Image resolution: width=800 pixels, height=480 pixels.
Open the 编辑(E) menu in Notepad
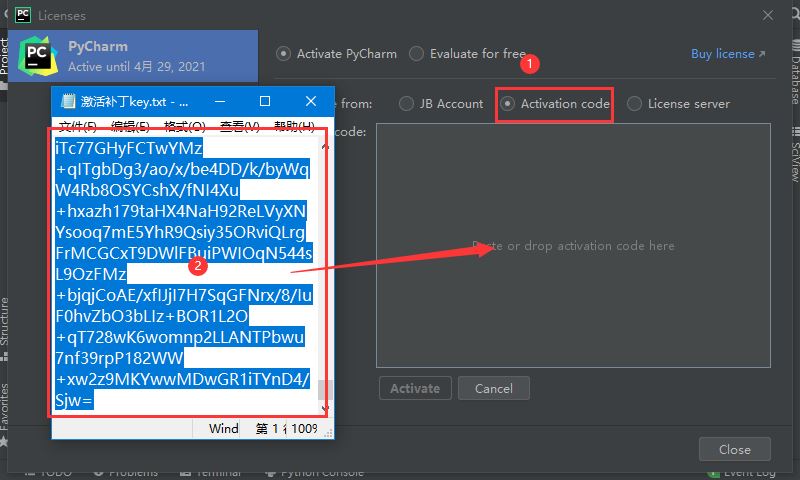tap(131, 126)
